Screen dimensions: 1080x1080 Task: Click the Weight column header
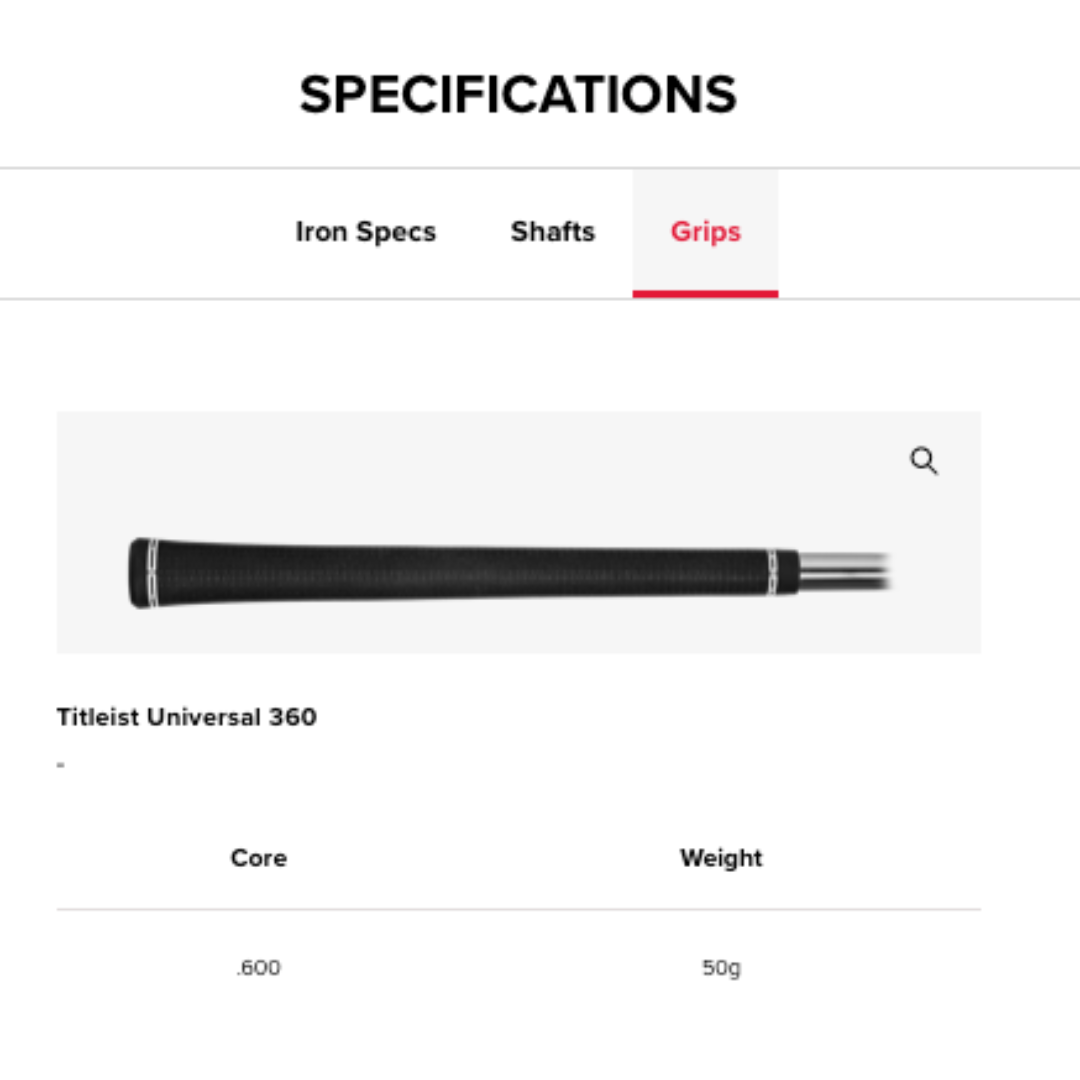[x=721, y=858]
